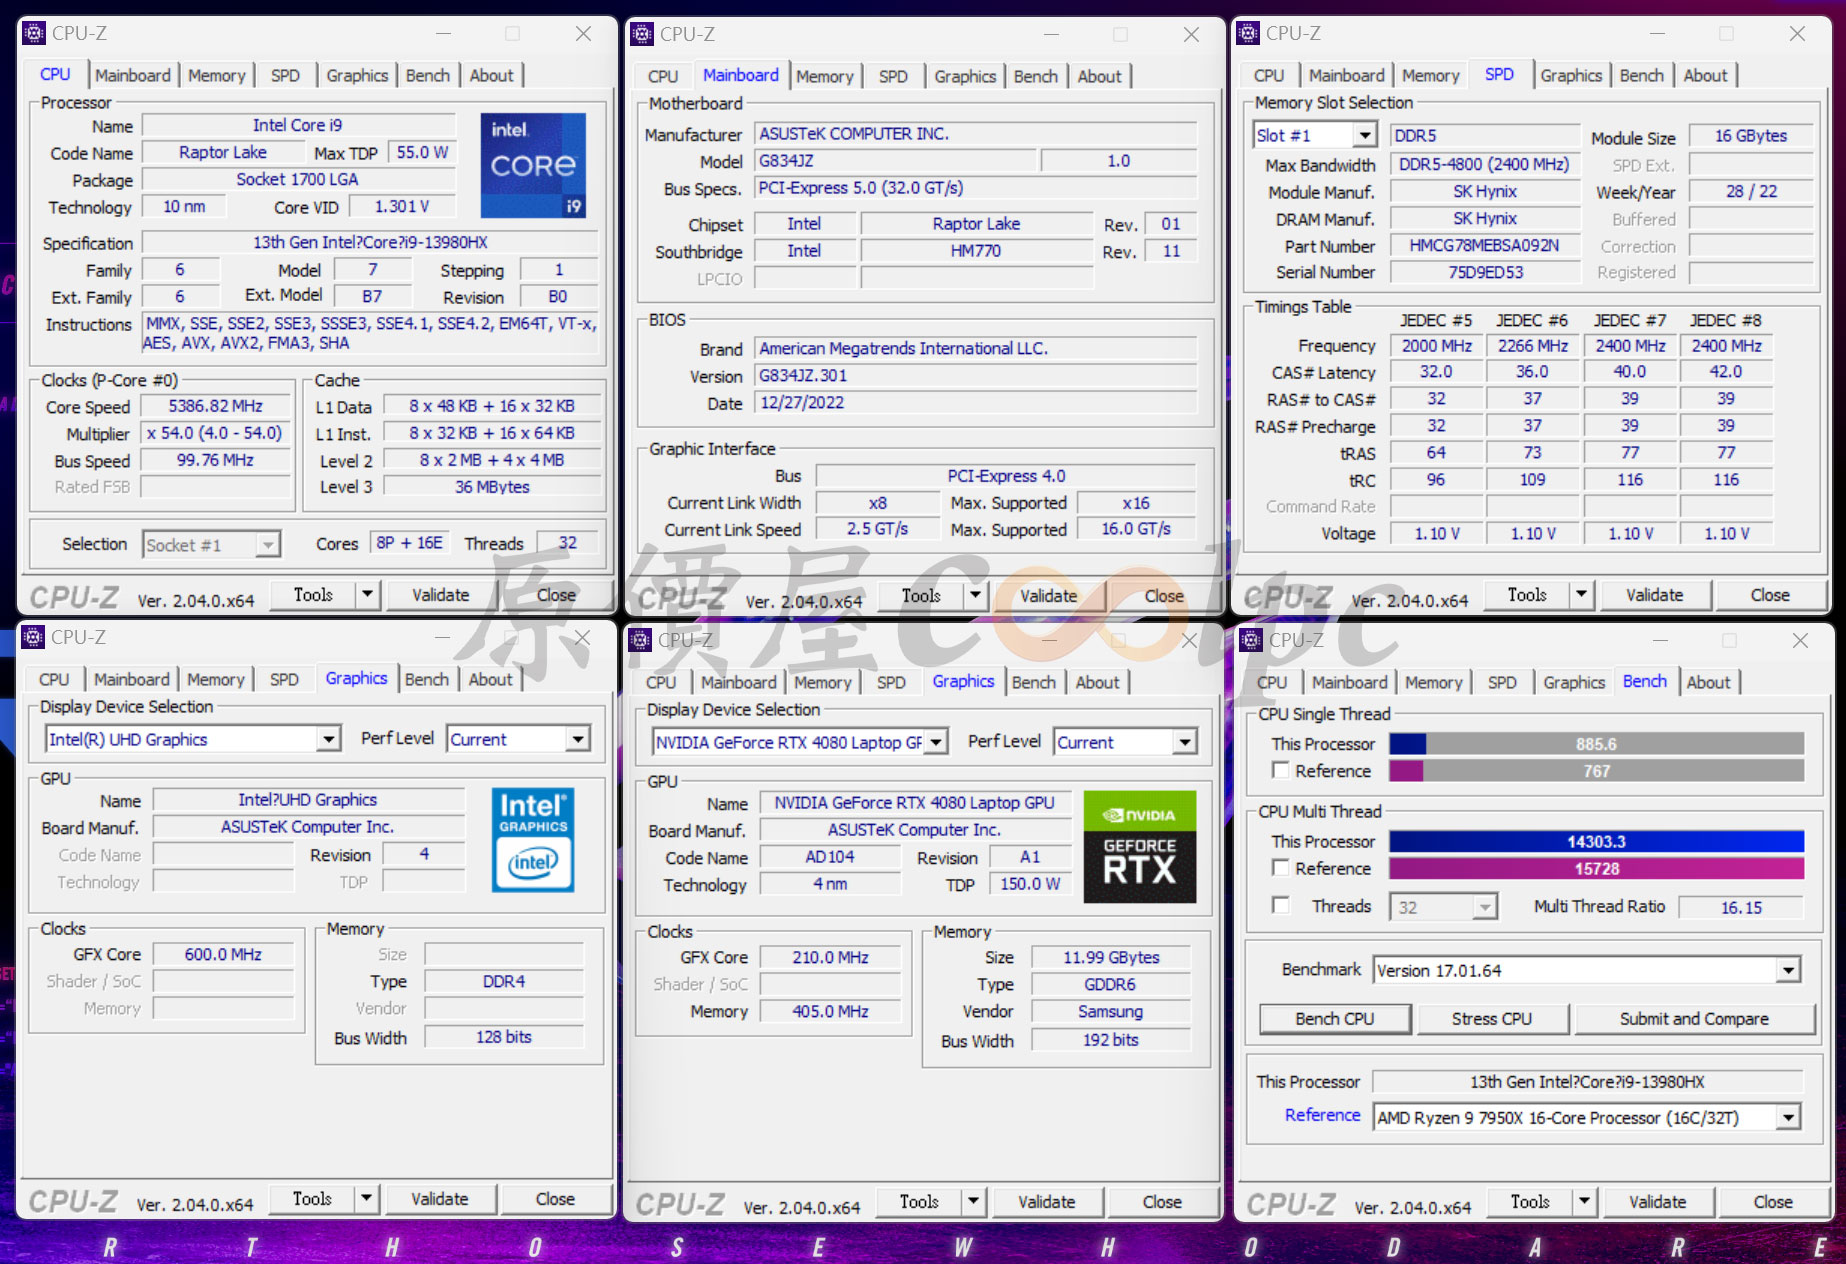Expand NVIDIA GeForce RTX 4080 device dropdown
The width and height of the screenshot is (1846, 1264).
point(936,742)
